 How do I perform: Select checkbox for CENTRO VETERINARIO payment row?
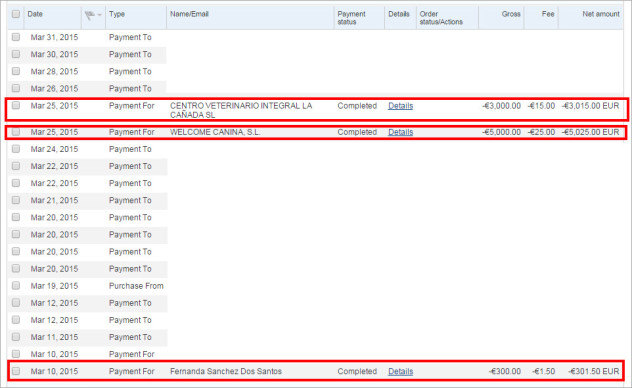tap(16, 105)
